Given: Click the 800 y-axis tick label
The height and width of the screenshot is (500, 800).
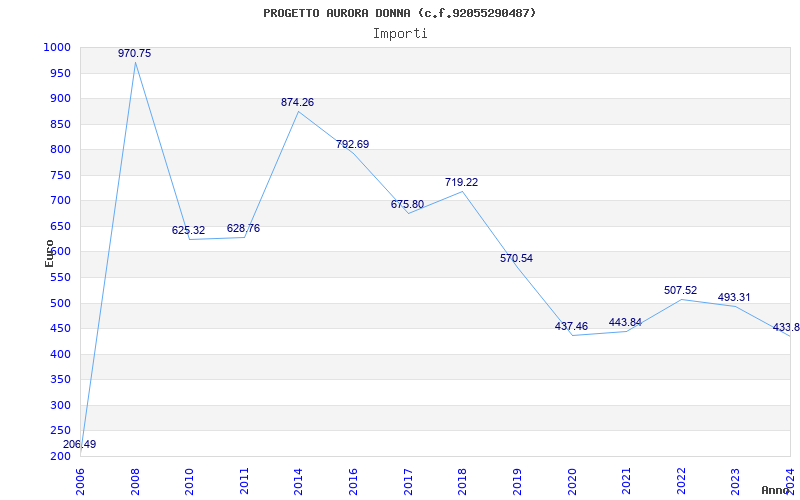Looking at the screenshot, I should point(60,149).
